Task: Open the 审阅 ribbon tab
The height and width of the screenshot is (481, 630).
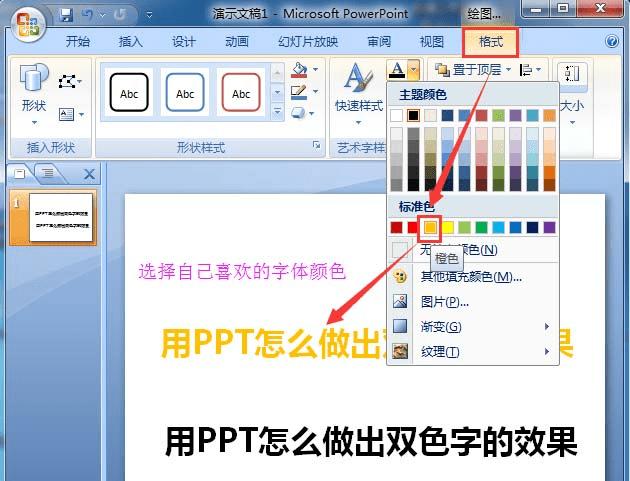Action: tap(379, 41)
